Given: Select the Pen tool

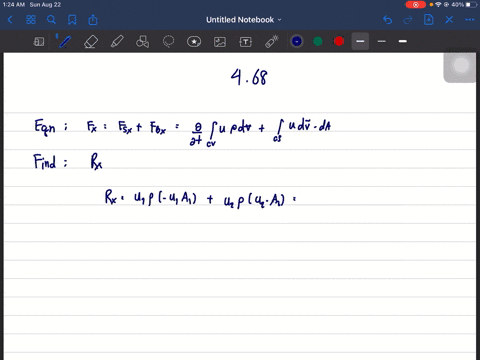Looking at the screenshot, I should pos(65,42).
